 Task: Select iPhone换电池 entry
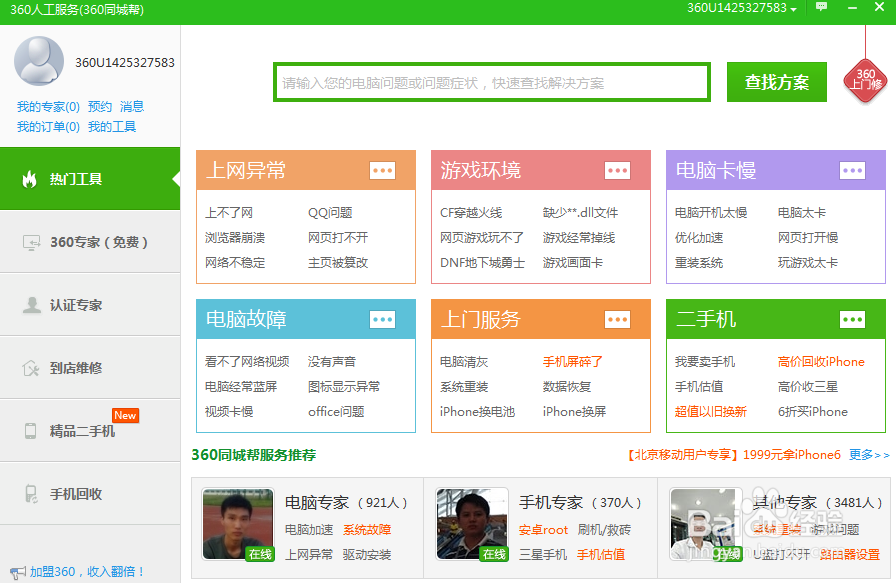point(477,412)
